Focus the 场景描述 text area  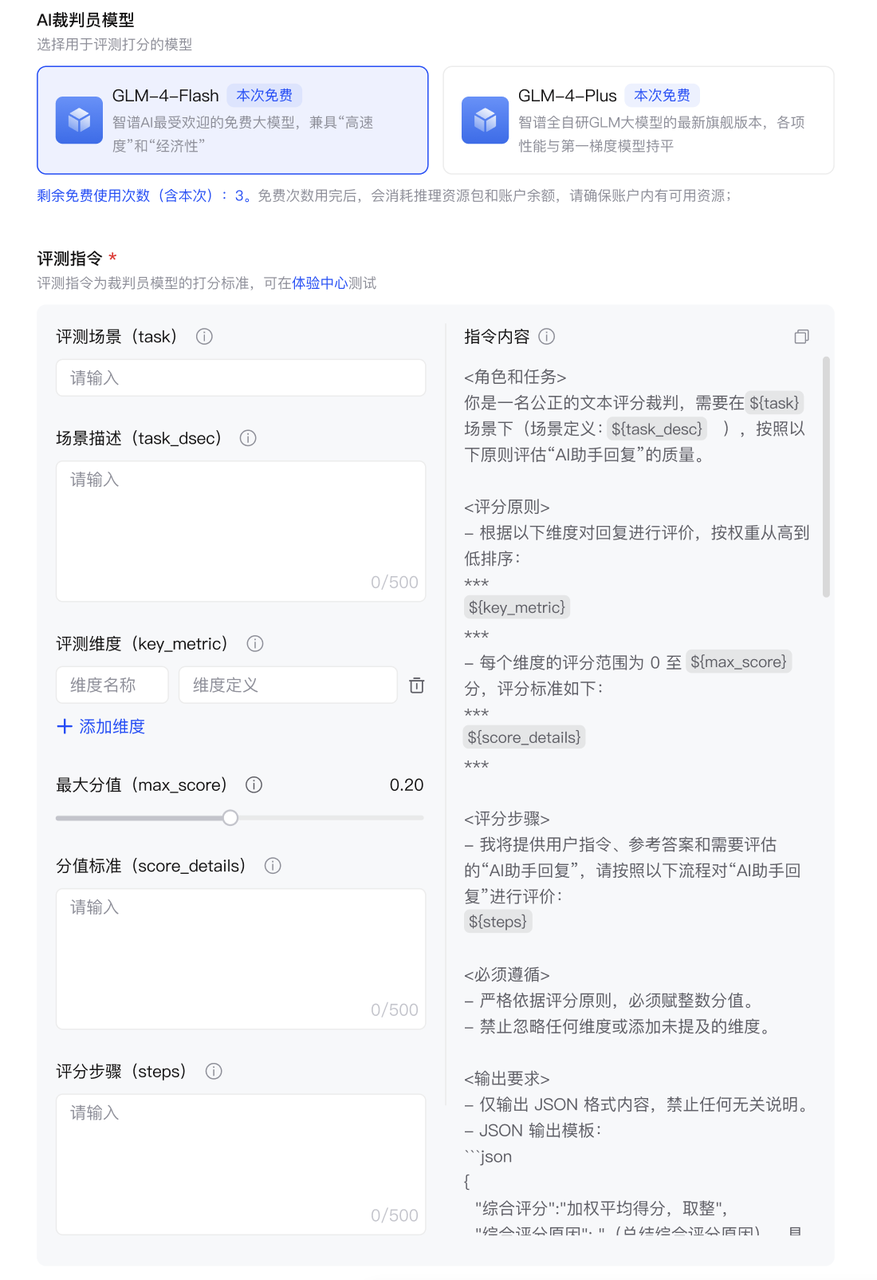pos(241,531)
